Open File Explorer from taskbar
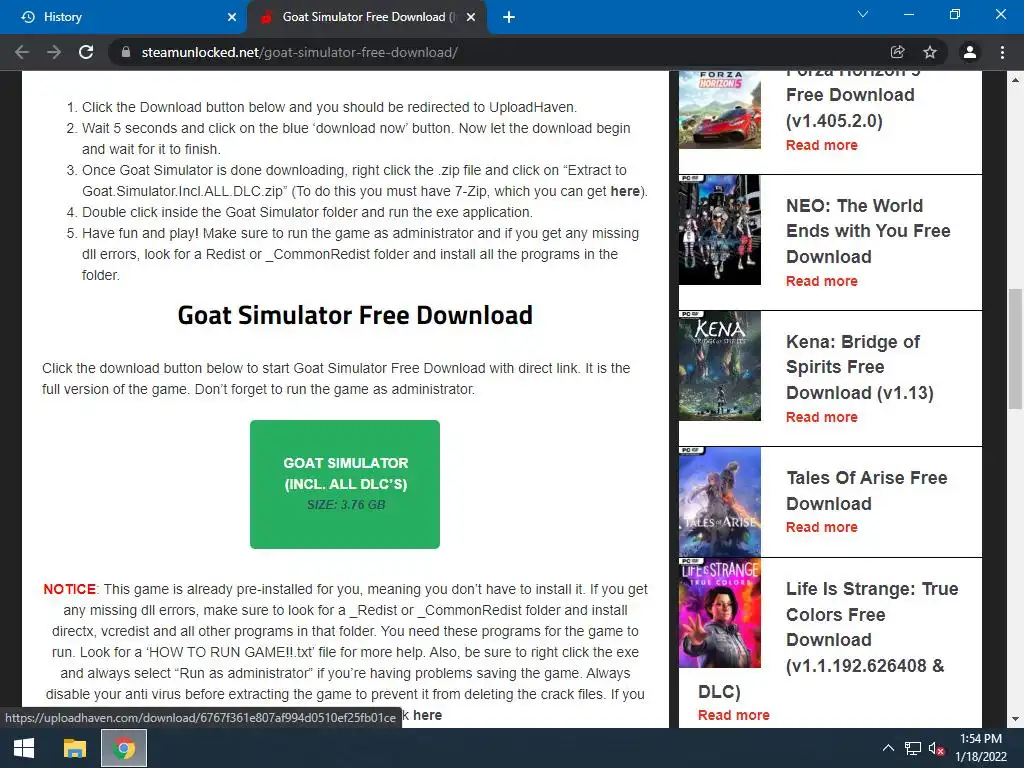This screenshot has height=768, width=1024. pyautogui.click(x=74, y=748)
